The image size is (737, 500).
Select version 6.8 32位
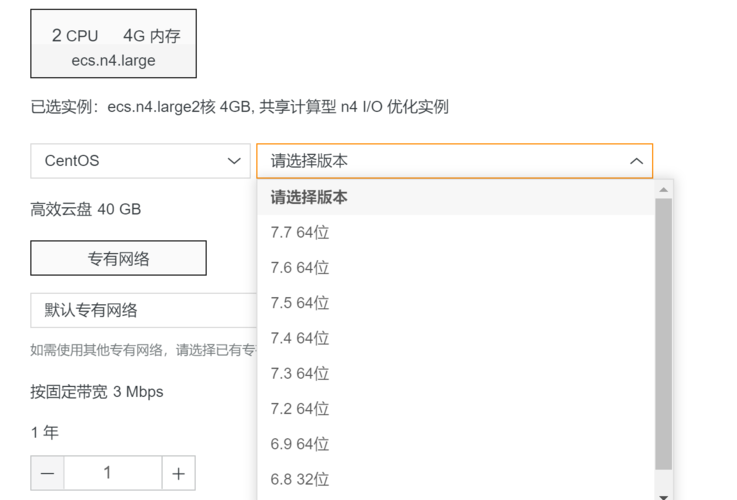coord(456,479)
